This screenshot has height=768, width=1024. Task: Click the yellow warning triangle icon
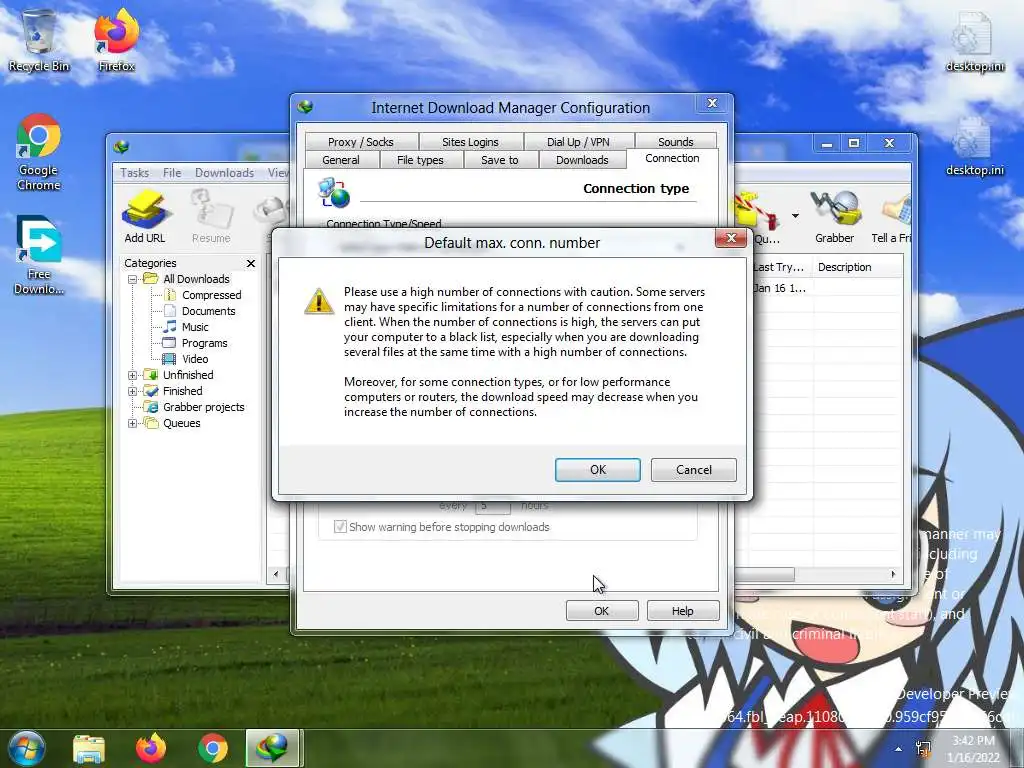click(319, 301)
